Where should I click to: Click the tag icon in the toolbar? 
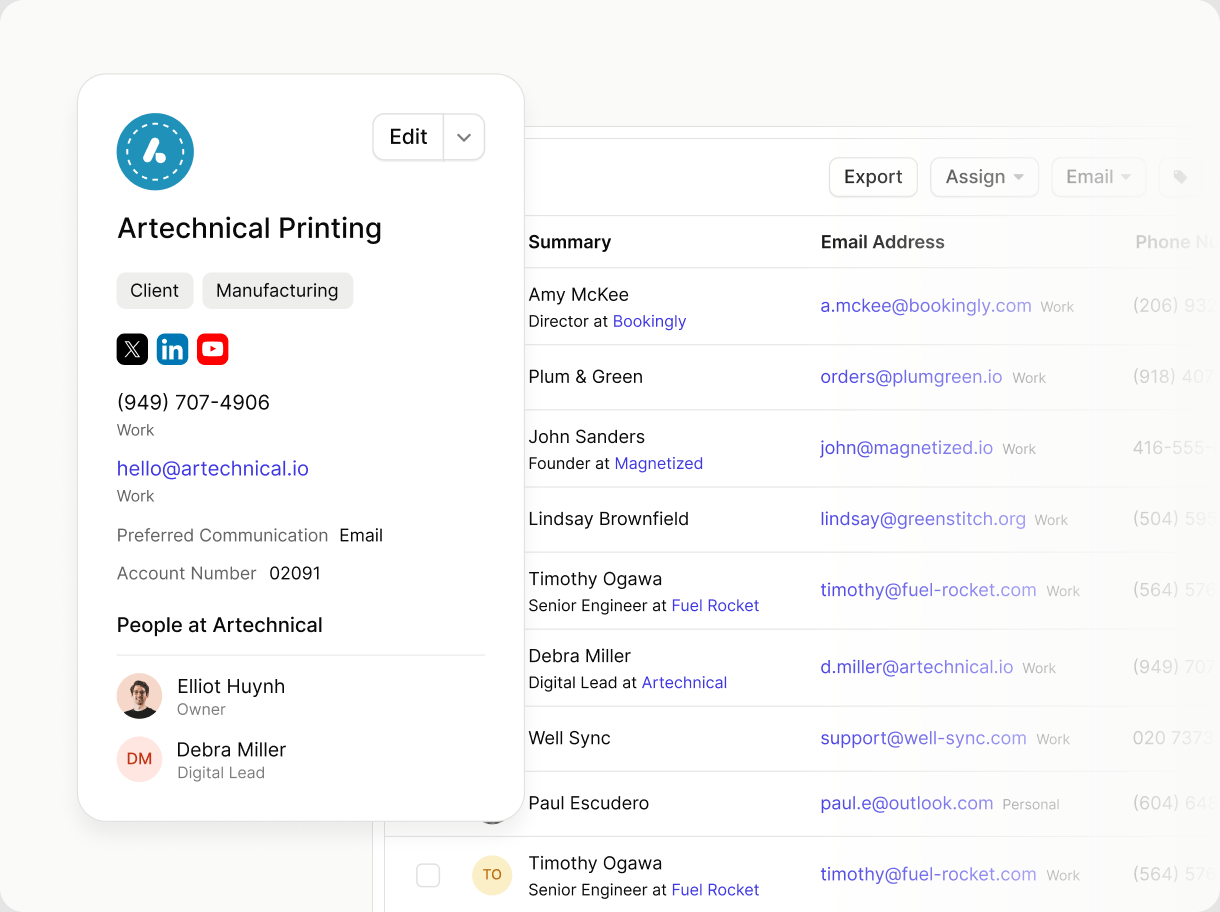click(x=1180, y=177)
